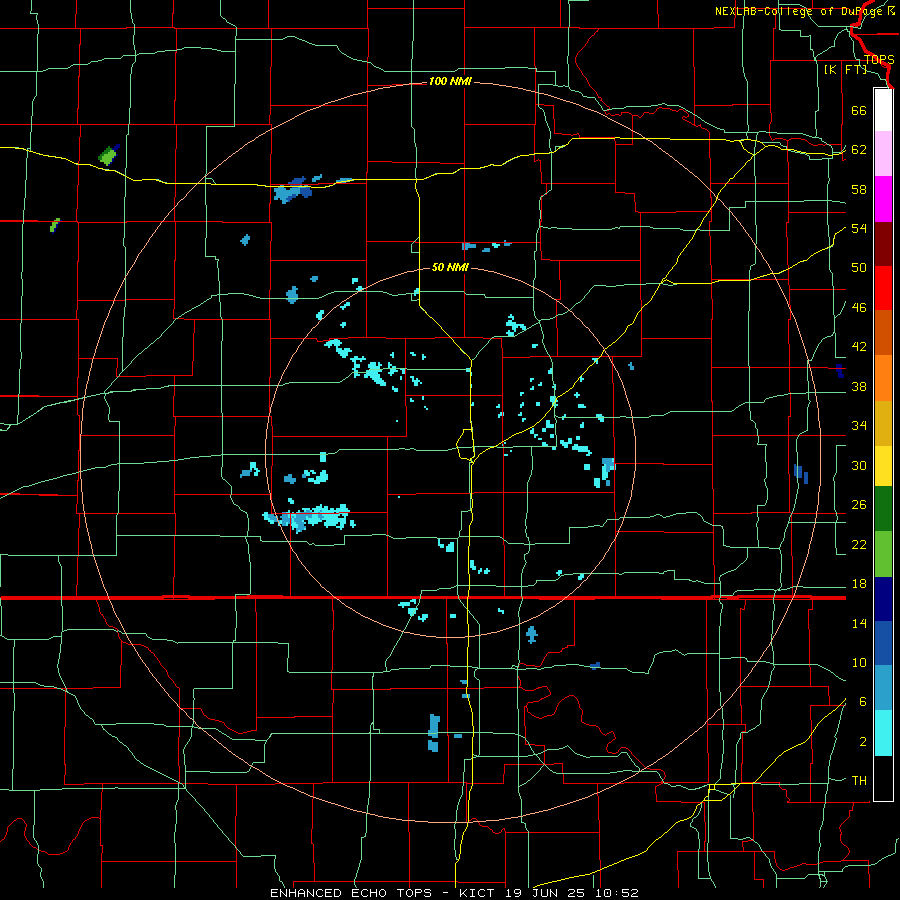Image resolution: width=900 pixels, height=900 pixels.
Task: Click the legend value 6
Action: 862,702
